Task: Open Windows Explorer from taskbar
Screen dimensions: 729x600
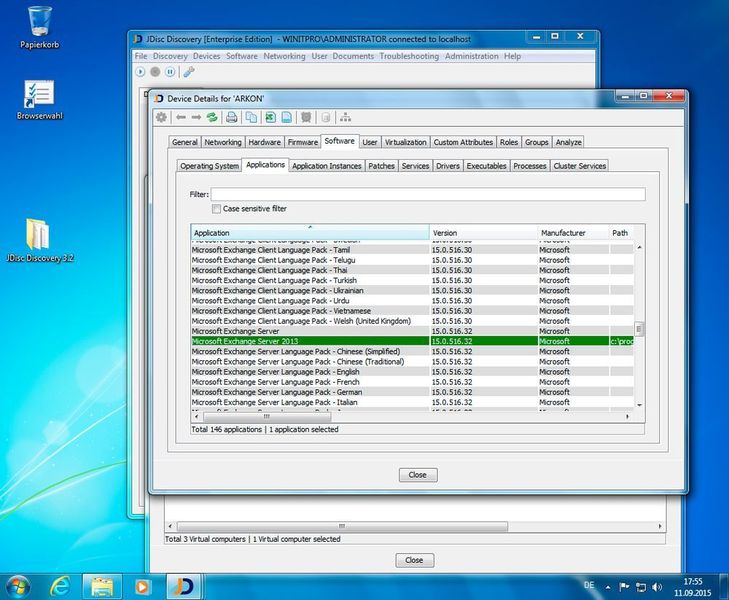Action: tap(102, 587)
